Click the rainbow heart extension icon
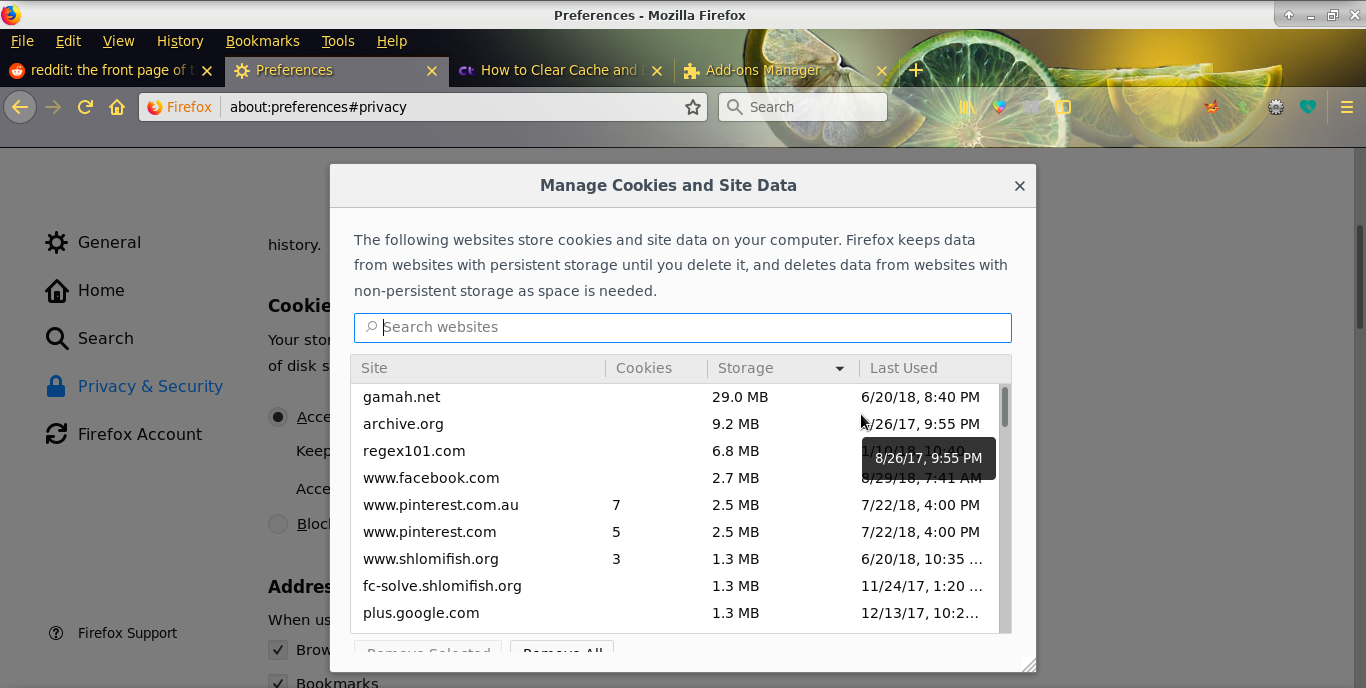Image resolution: width=1366 pixels, height=688 pixels. (999, 107)
